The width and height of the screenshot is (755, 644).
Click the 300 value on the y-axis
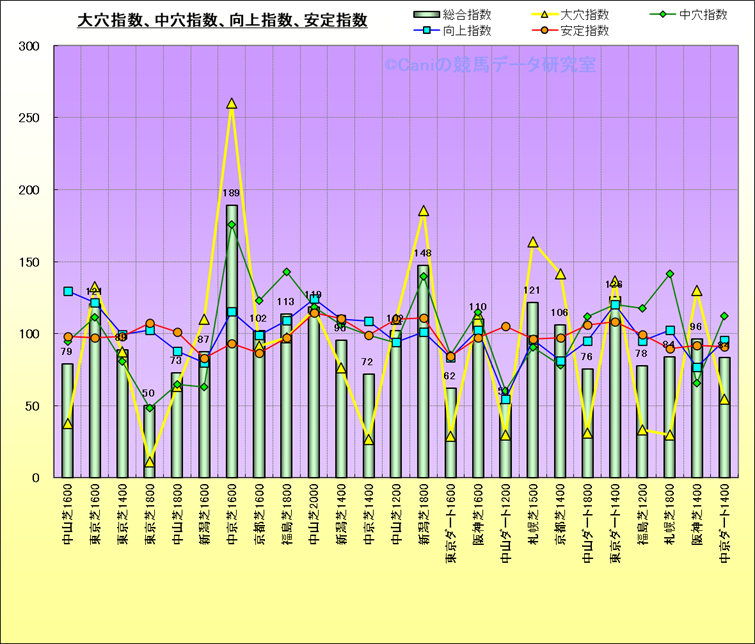[x=28, y=47]
